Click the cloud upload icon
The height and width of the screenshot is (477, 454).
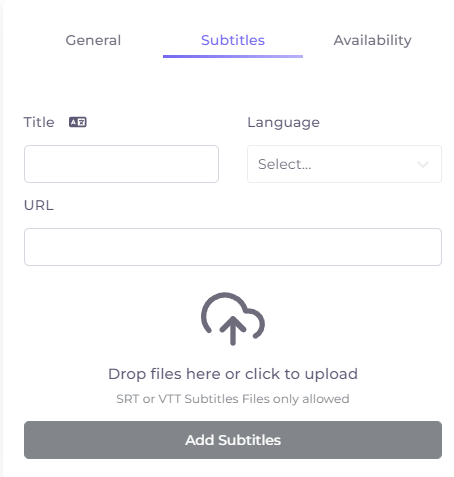pos(233,319)
